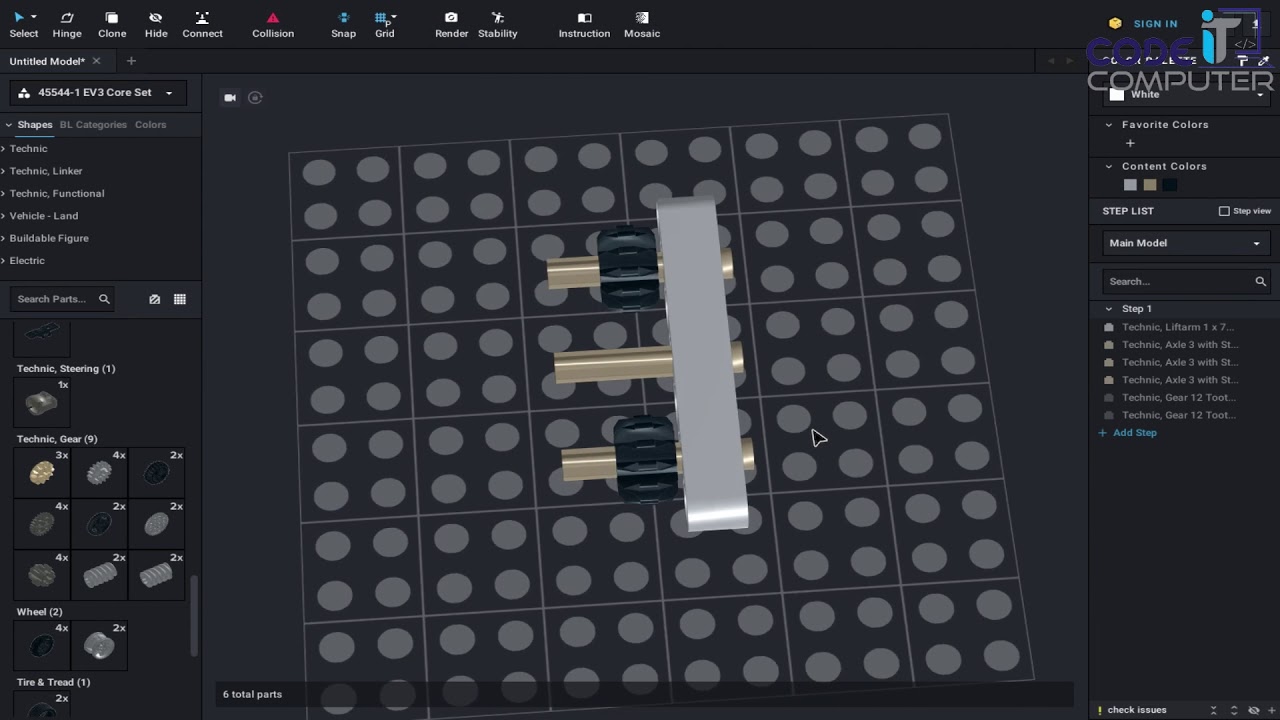Select the paint roller tool

(x=1243, y=61)
